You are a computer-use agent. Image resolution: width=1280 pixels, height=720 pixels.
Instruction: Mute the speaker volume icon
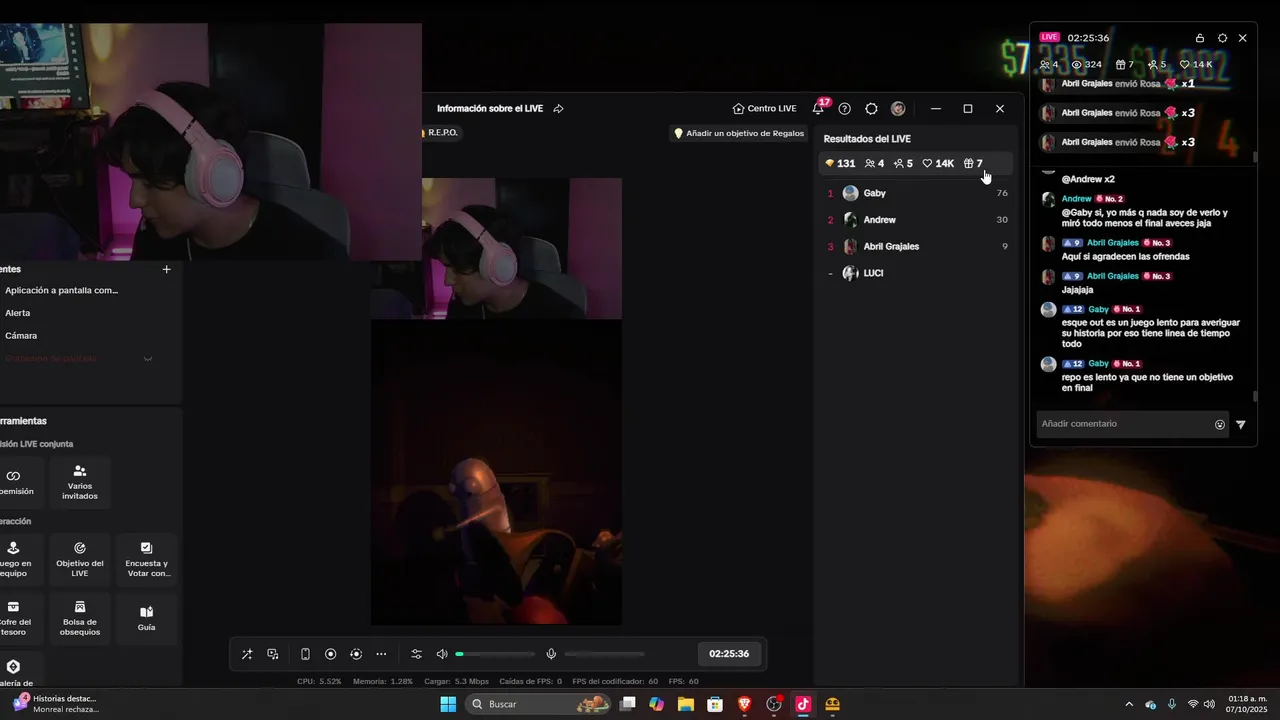[442, 654]
